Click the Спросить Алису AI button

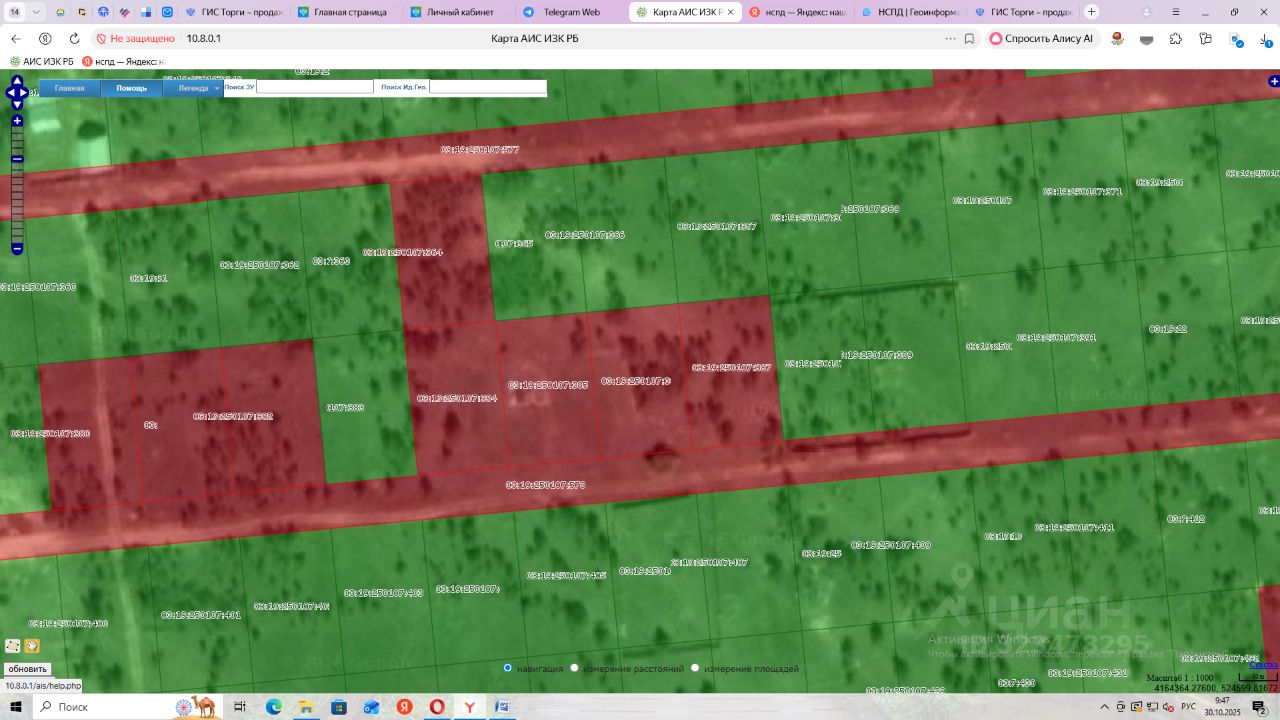[1041, 38]
